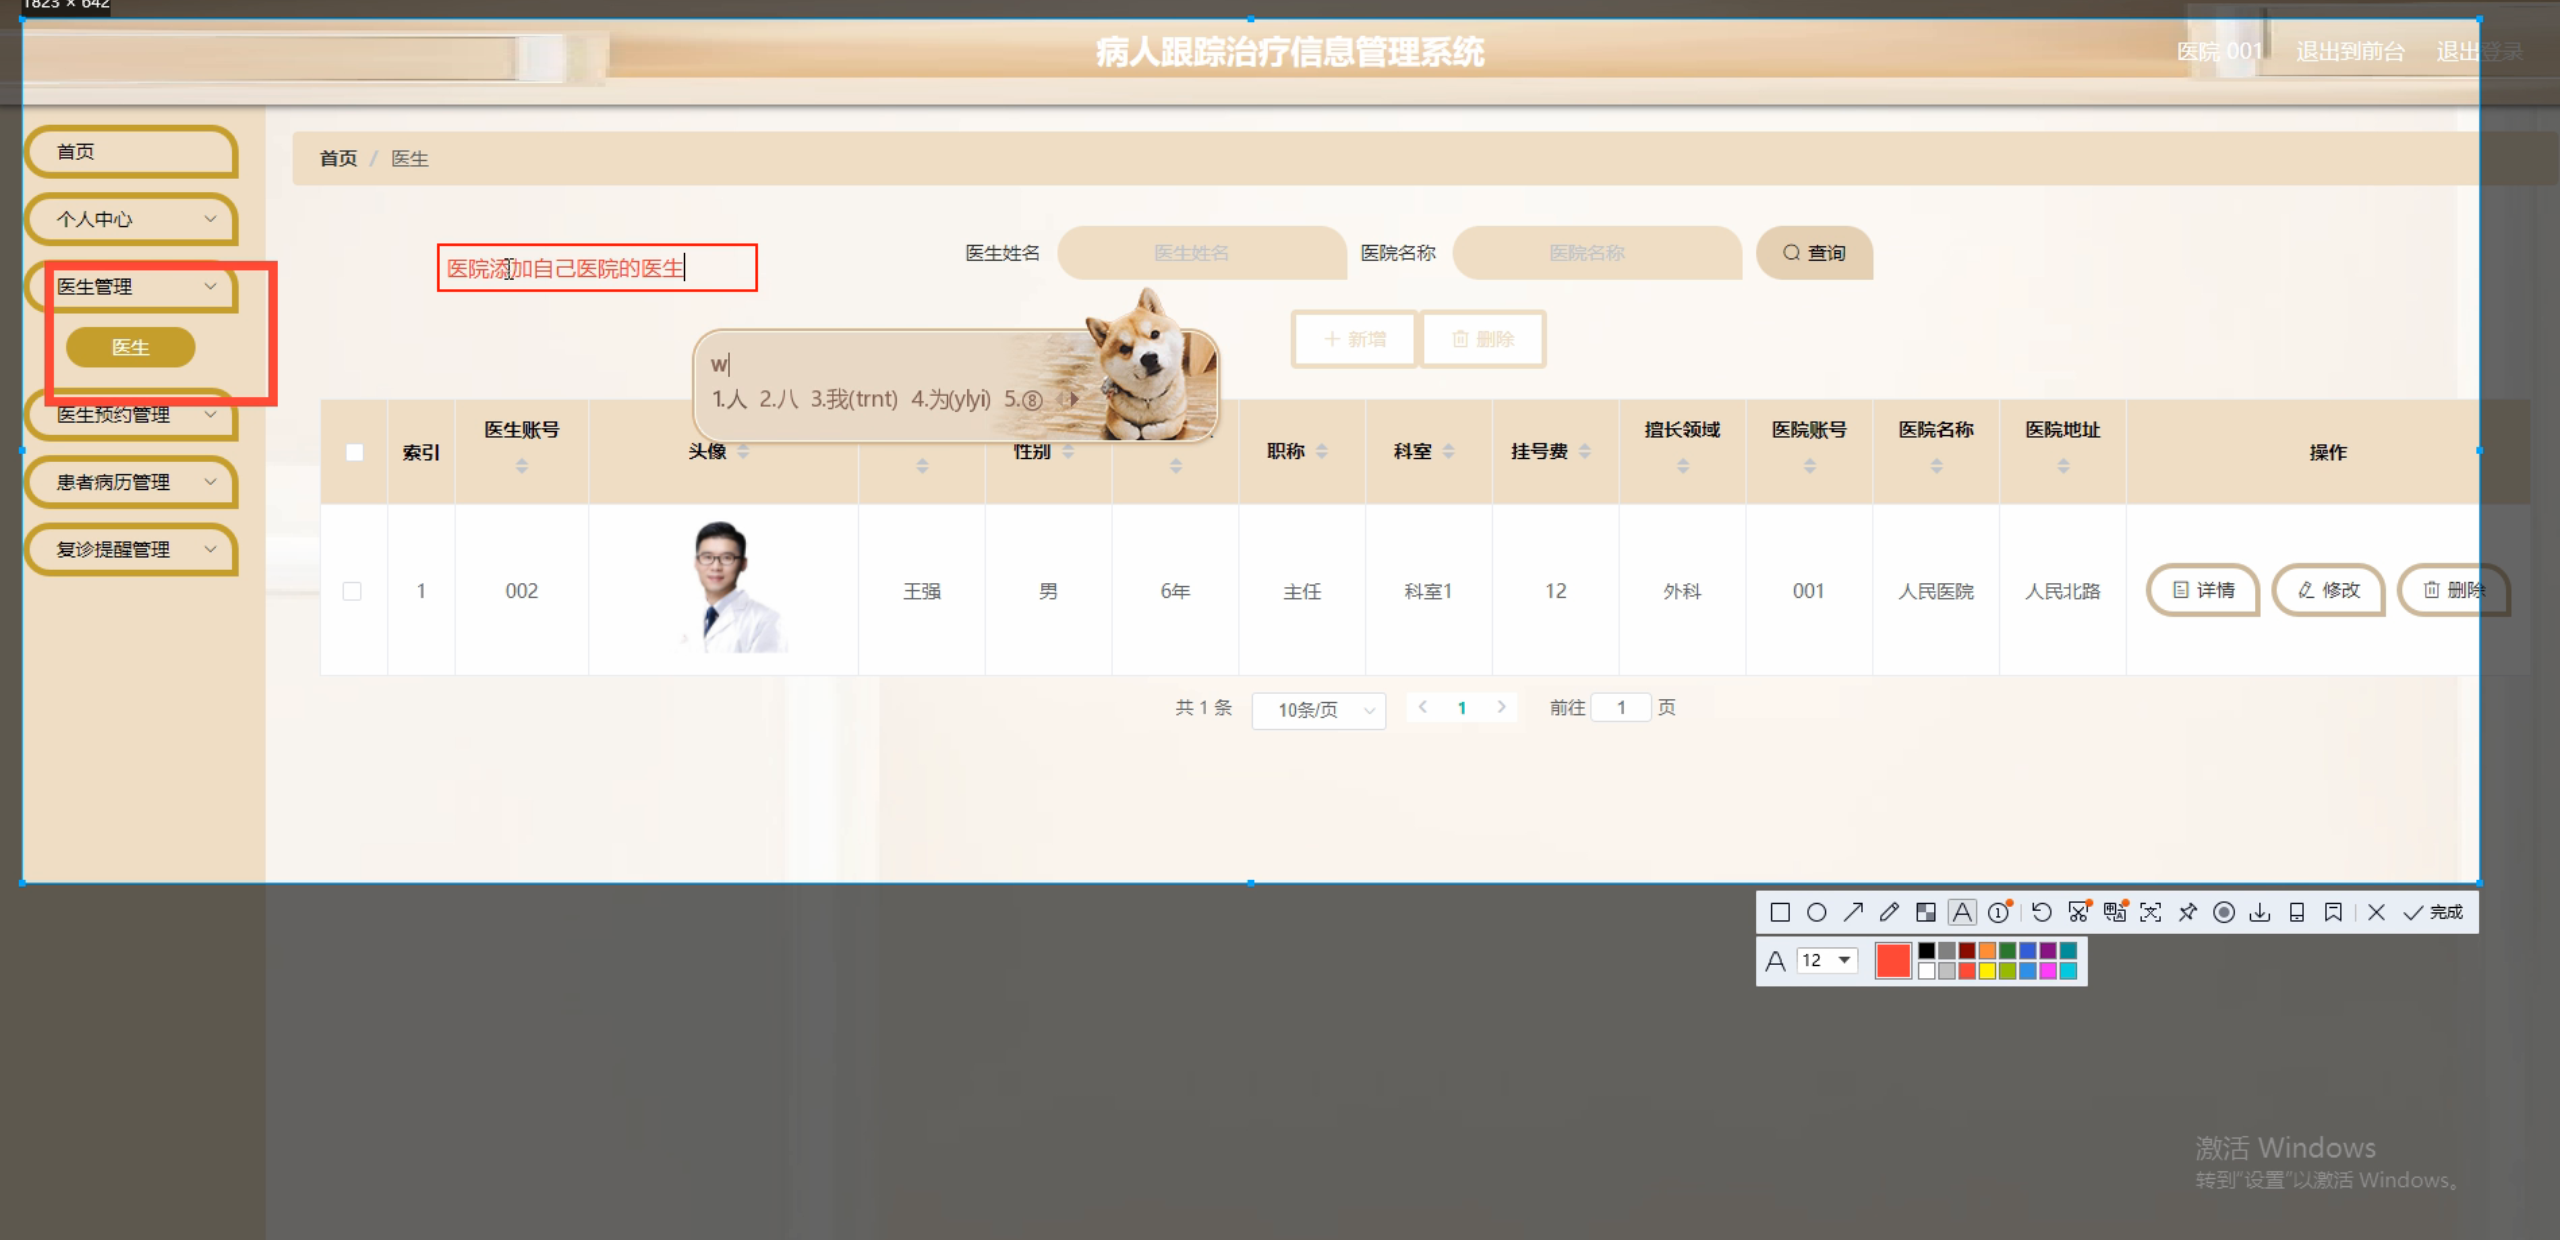Expand the 个人中心 sidebar menu
The image size is (2560, 1240).
(131, 219)
